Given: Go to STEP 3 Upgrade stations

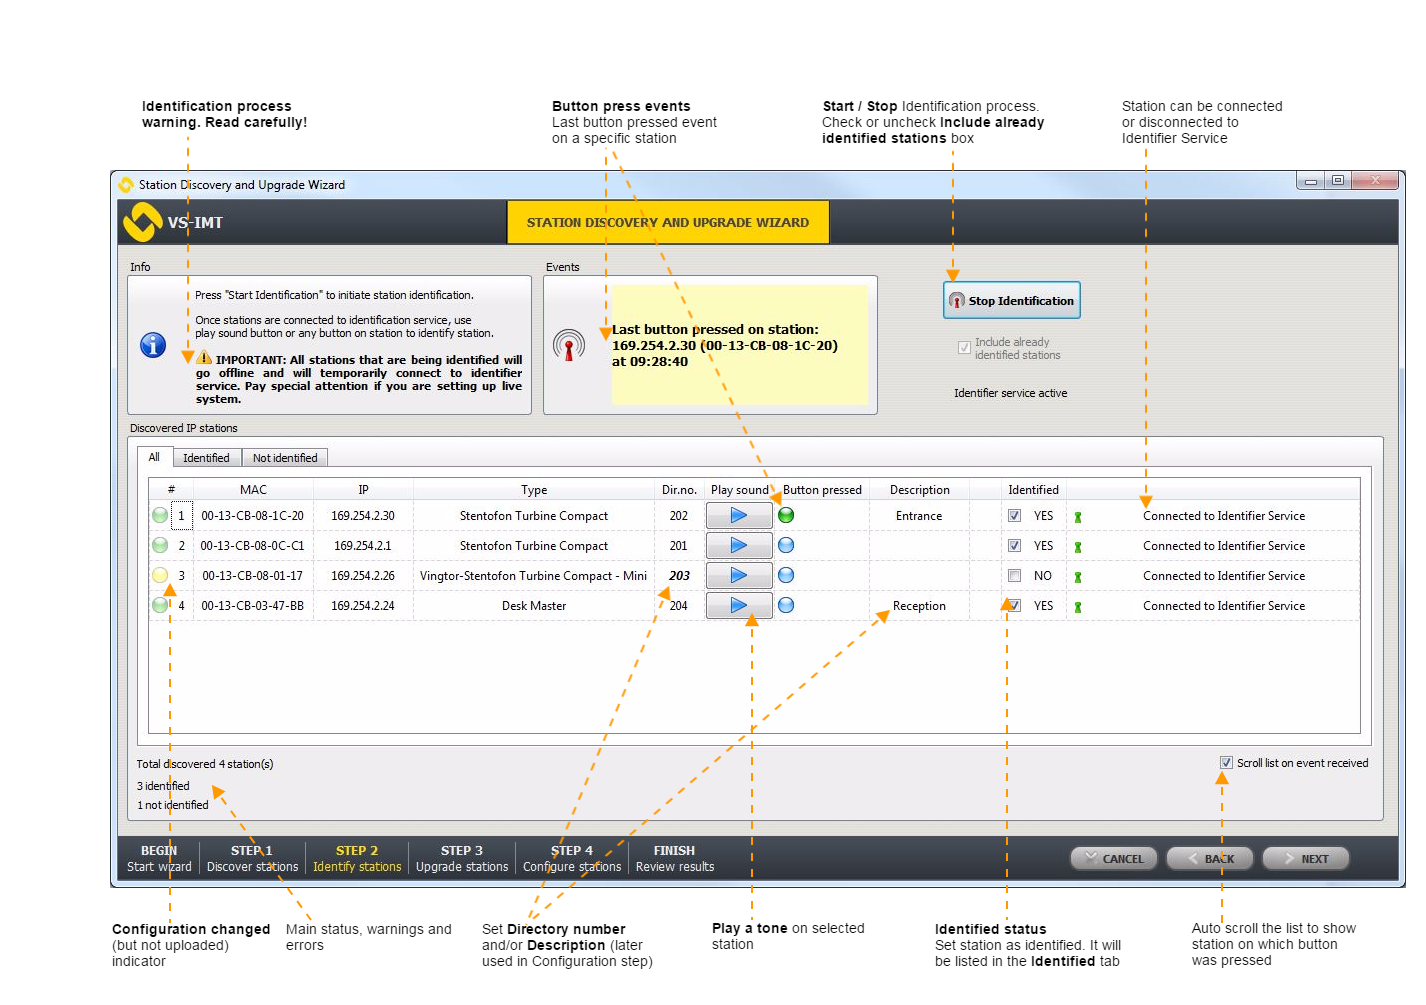Looking at the screenshot, I should [x=462, y=859].
